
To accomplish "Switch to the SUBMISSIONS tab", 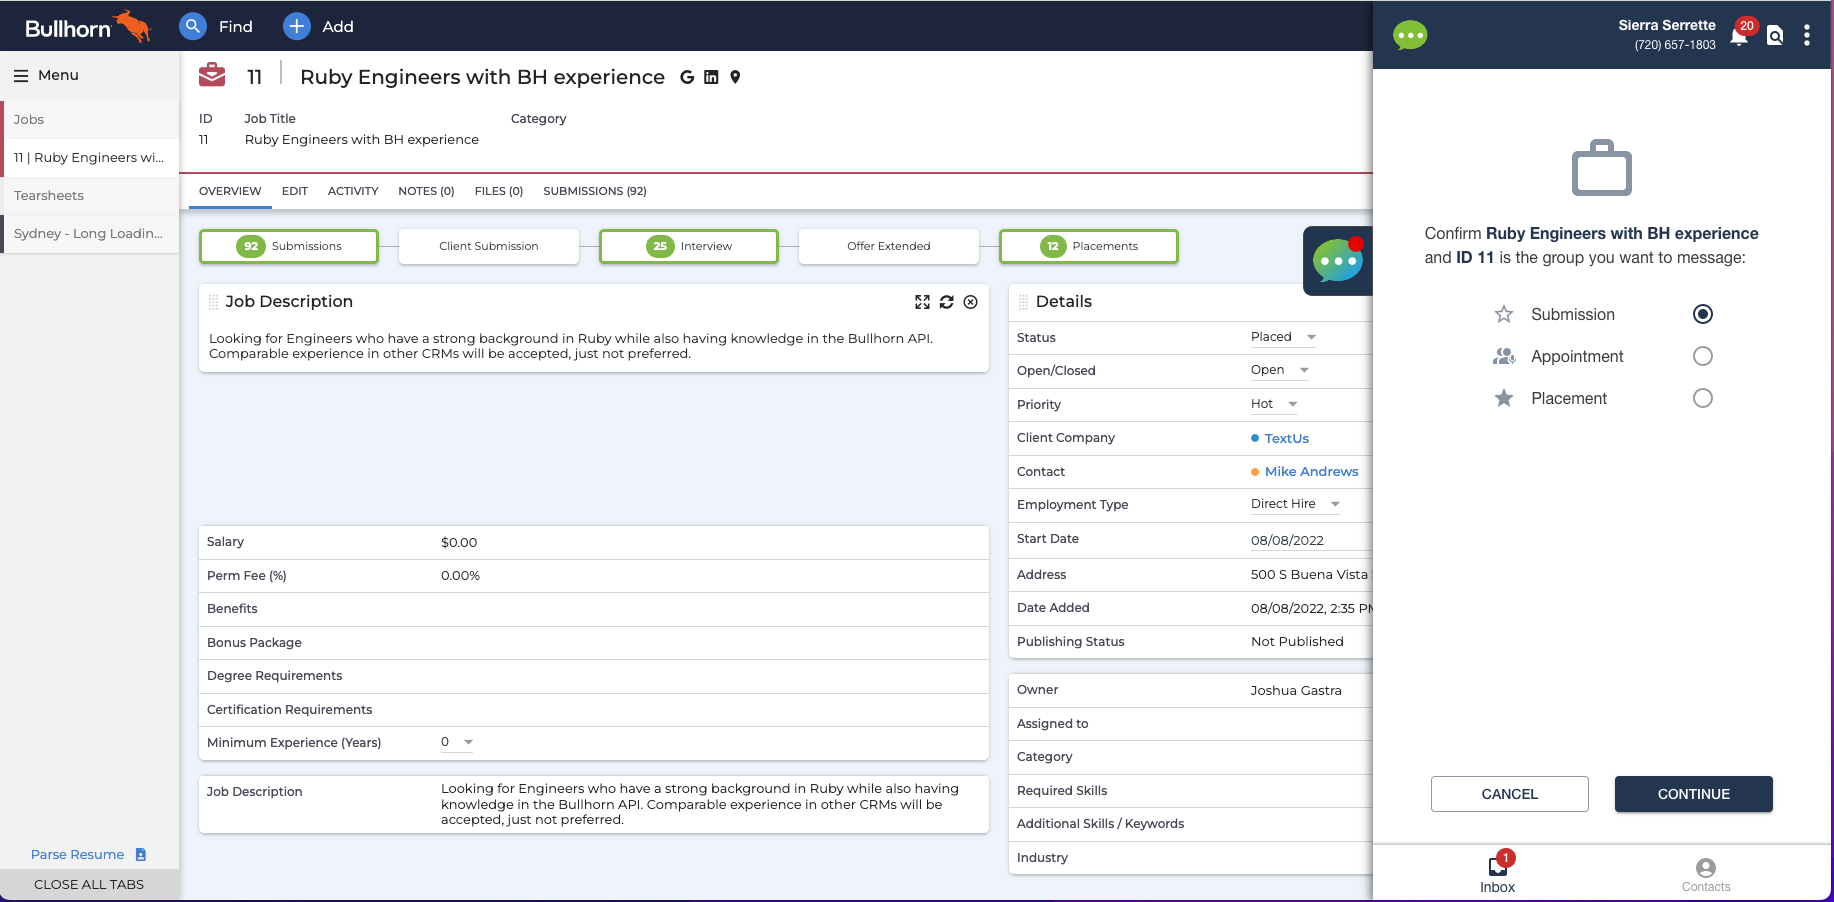I will pos(594,191).
